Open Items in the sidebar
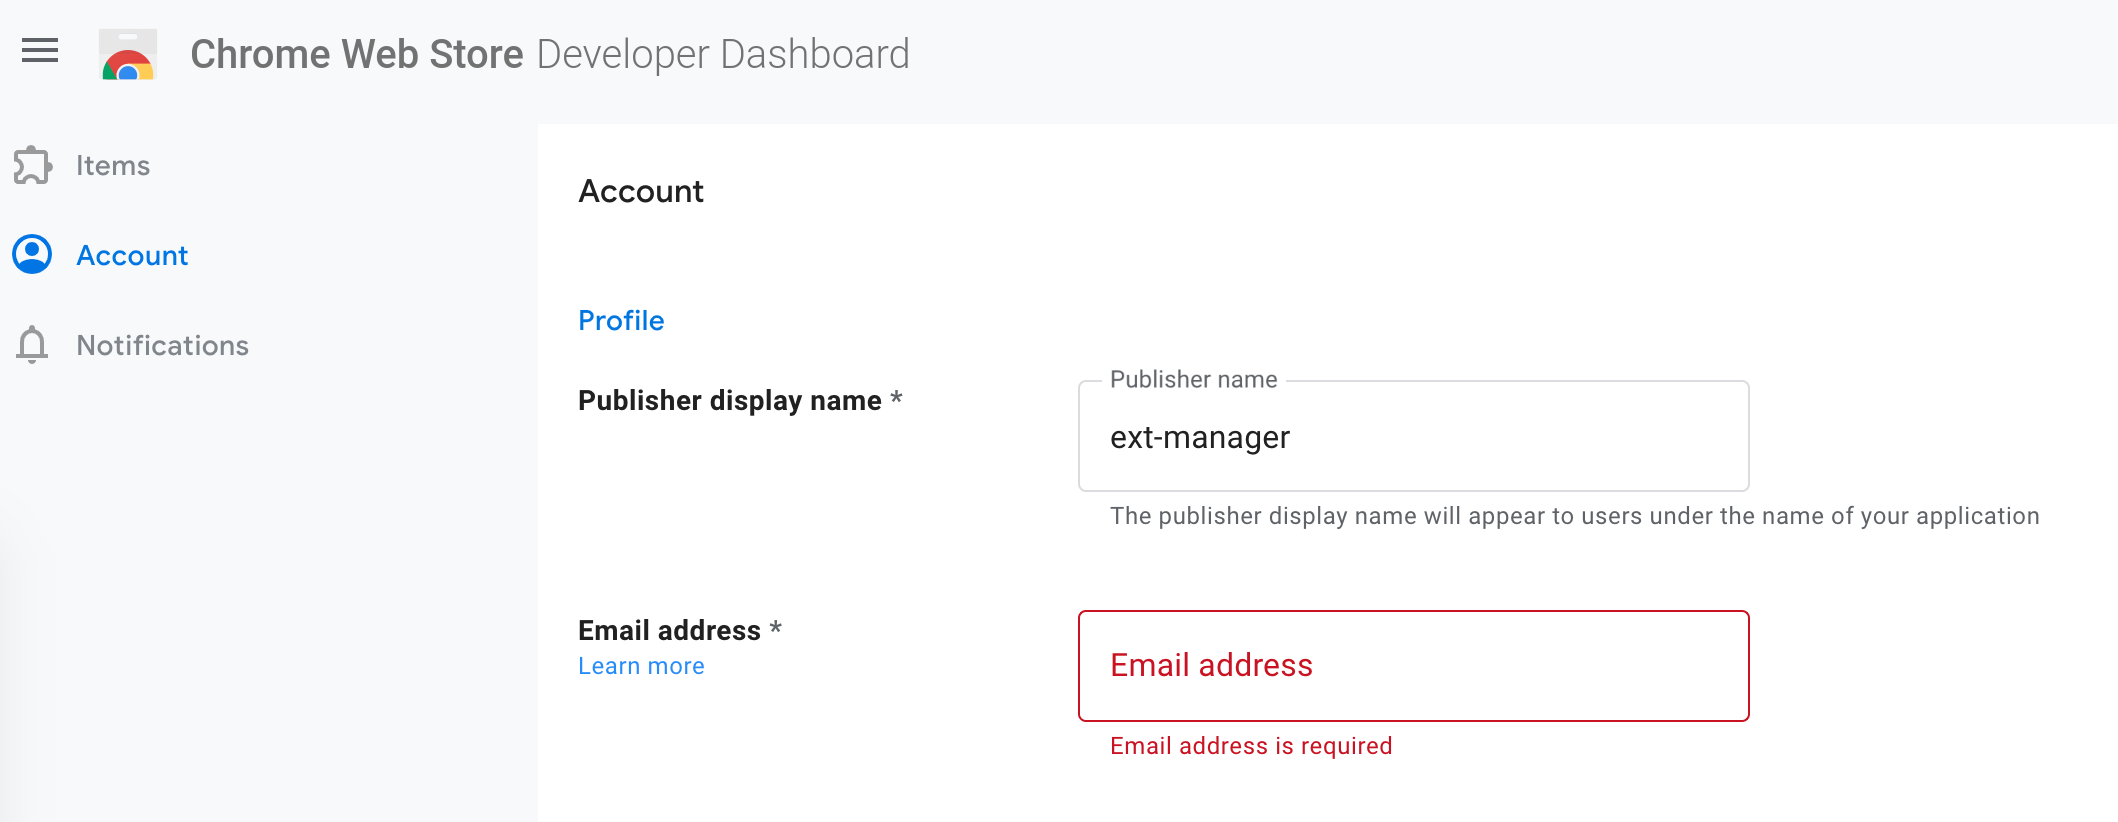 point(113,166)
